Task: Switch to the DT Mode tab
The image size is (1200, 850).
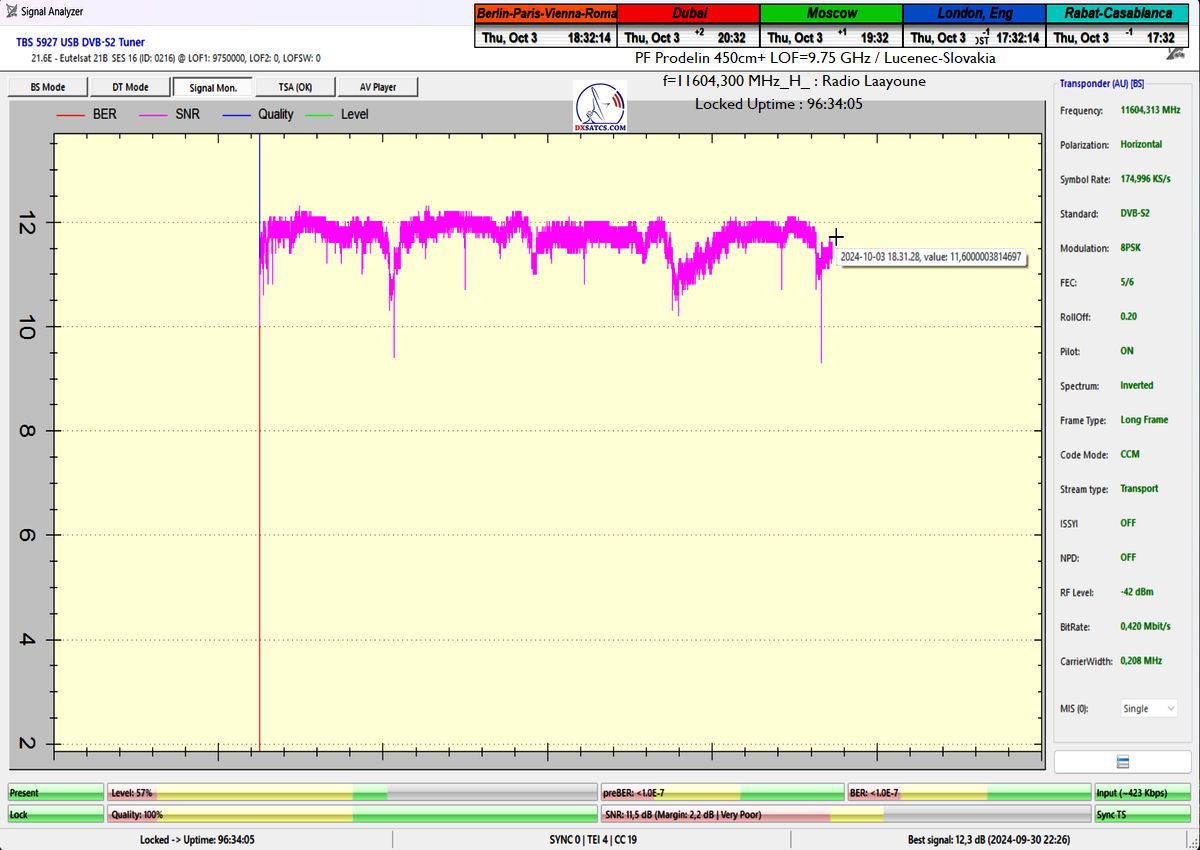Action: (129, 87)
